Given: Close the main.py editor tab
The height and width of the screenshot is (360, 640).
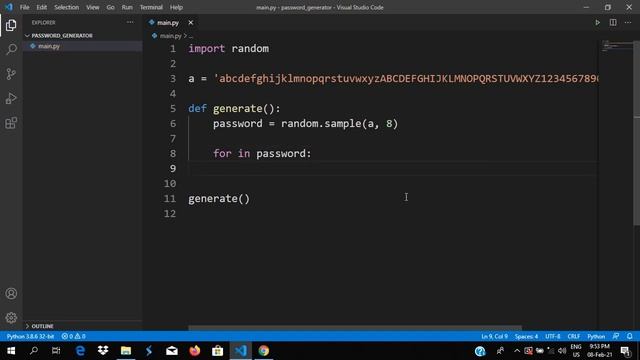Looking at the screenshot, I should (191, 23).
